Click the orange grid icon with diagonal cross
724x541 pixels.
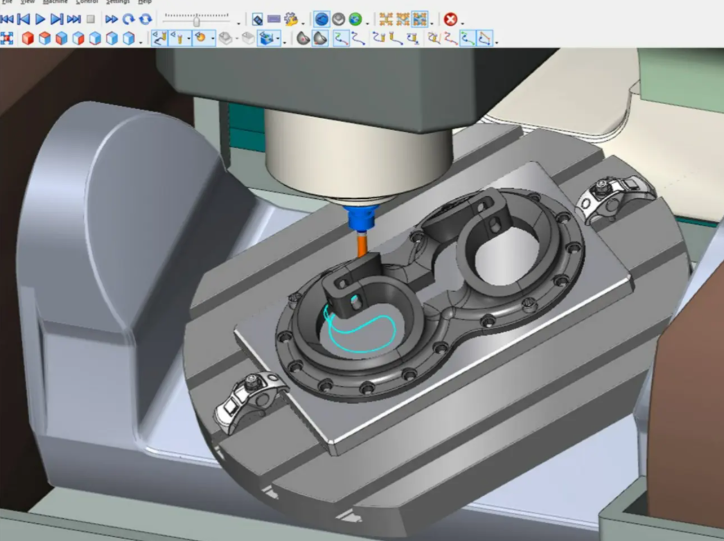403,19
